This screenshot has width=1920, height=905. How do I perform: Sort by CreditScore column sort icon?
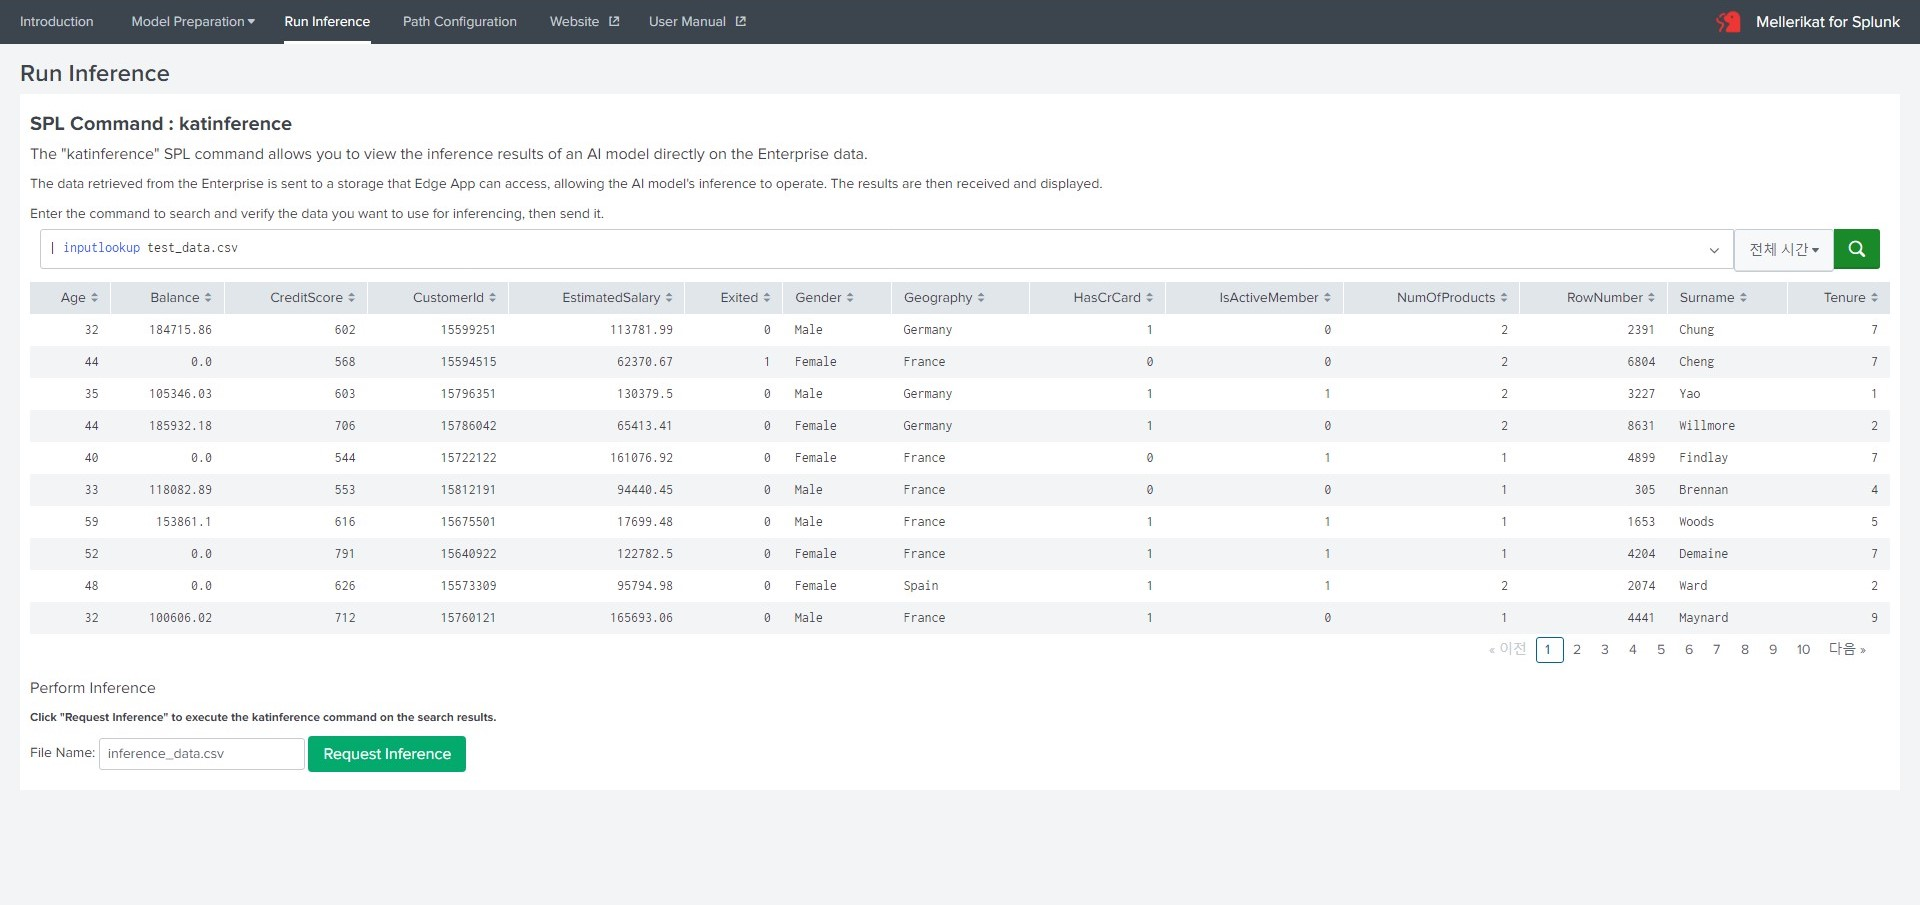[x=351, y=298]
